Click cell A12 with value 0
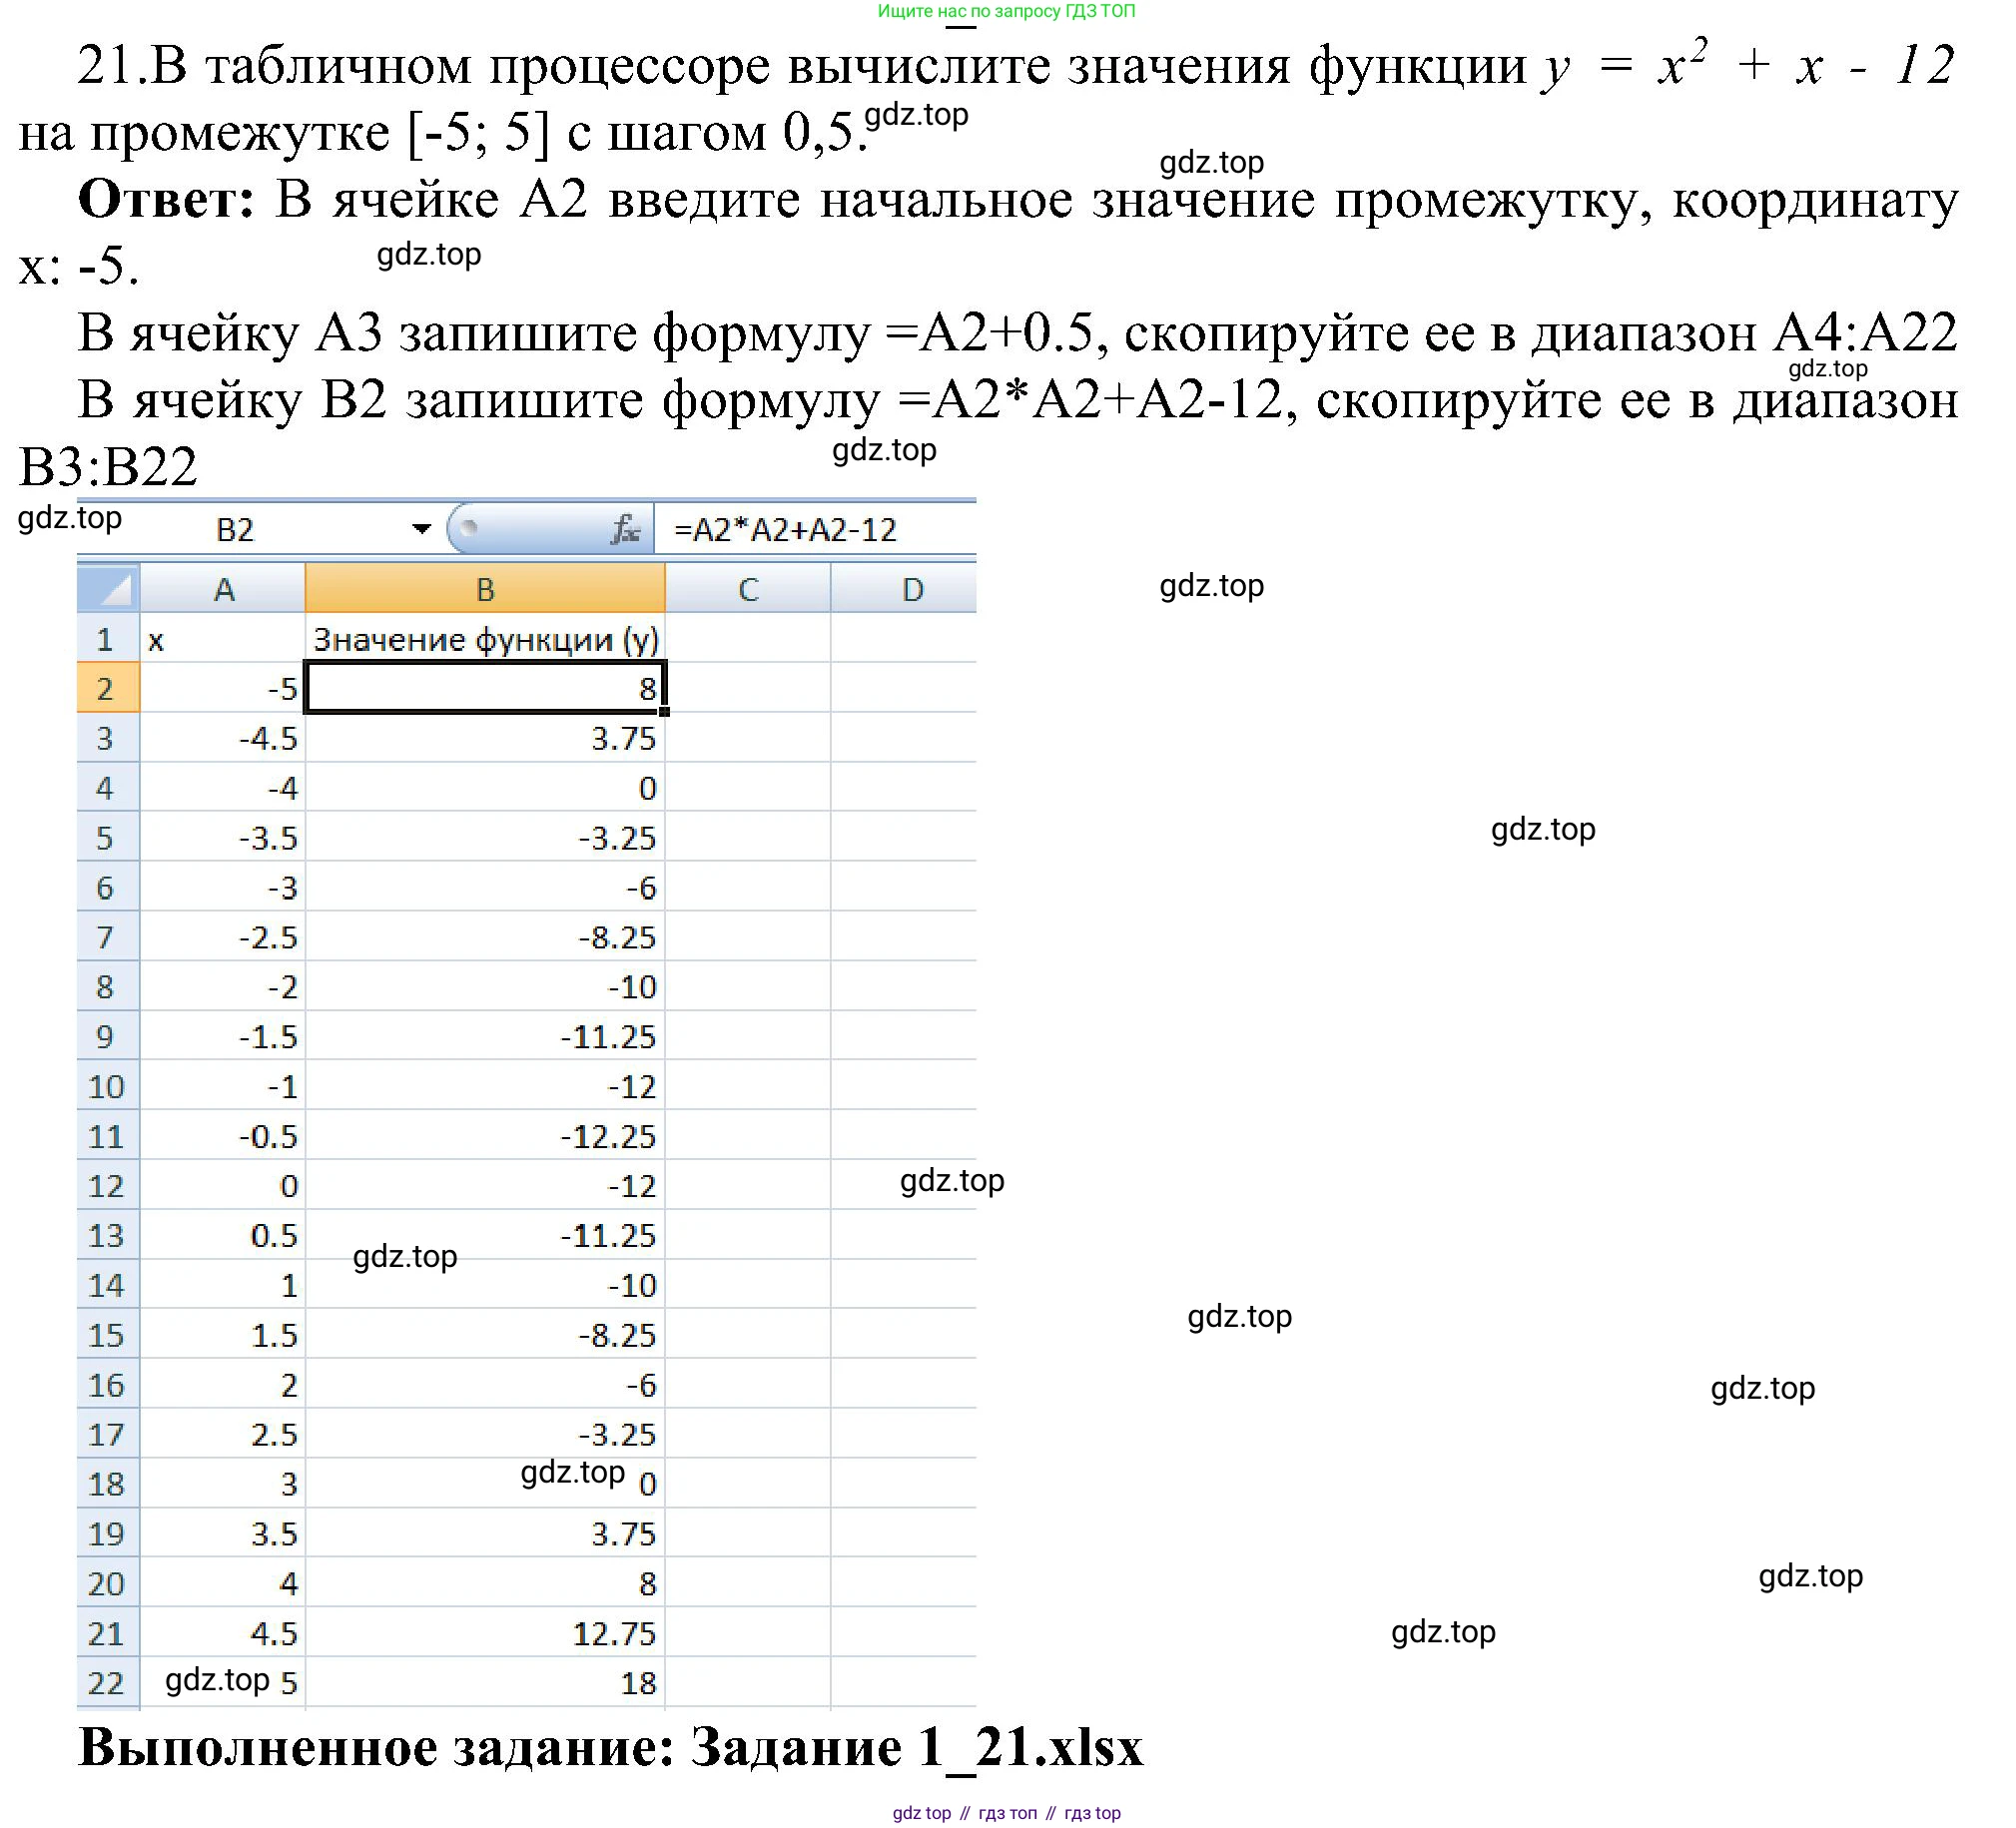Viewport: 2016px width, 1828px height. pyautogui.click(x=223, y=1185)
